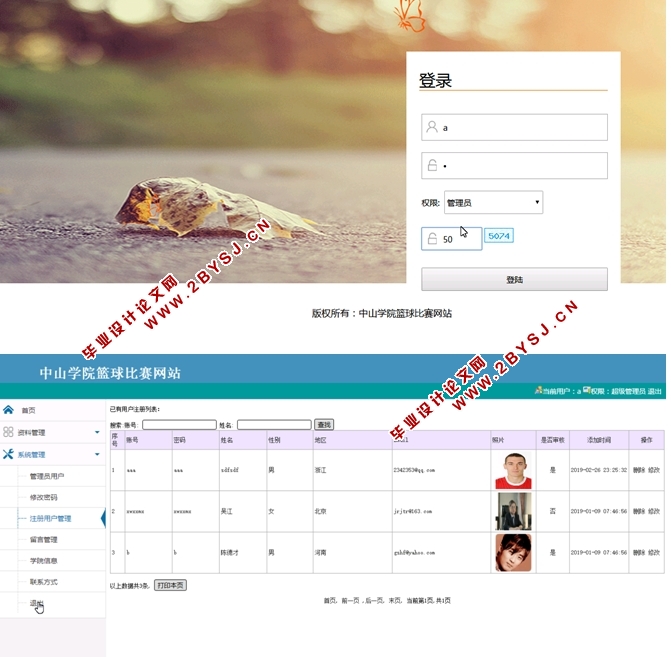Click the password input field

[514, 165]
